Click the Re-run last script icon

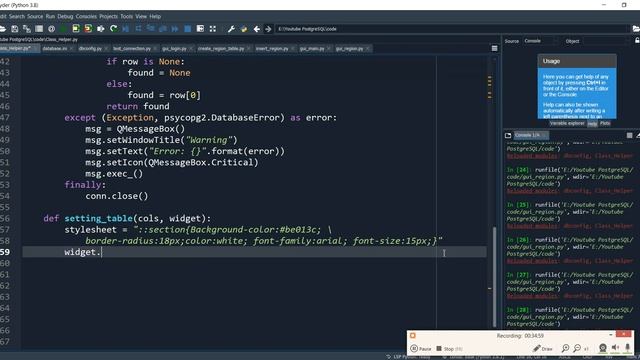pos(113,29)
